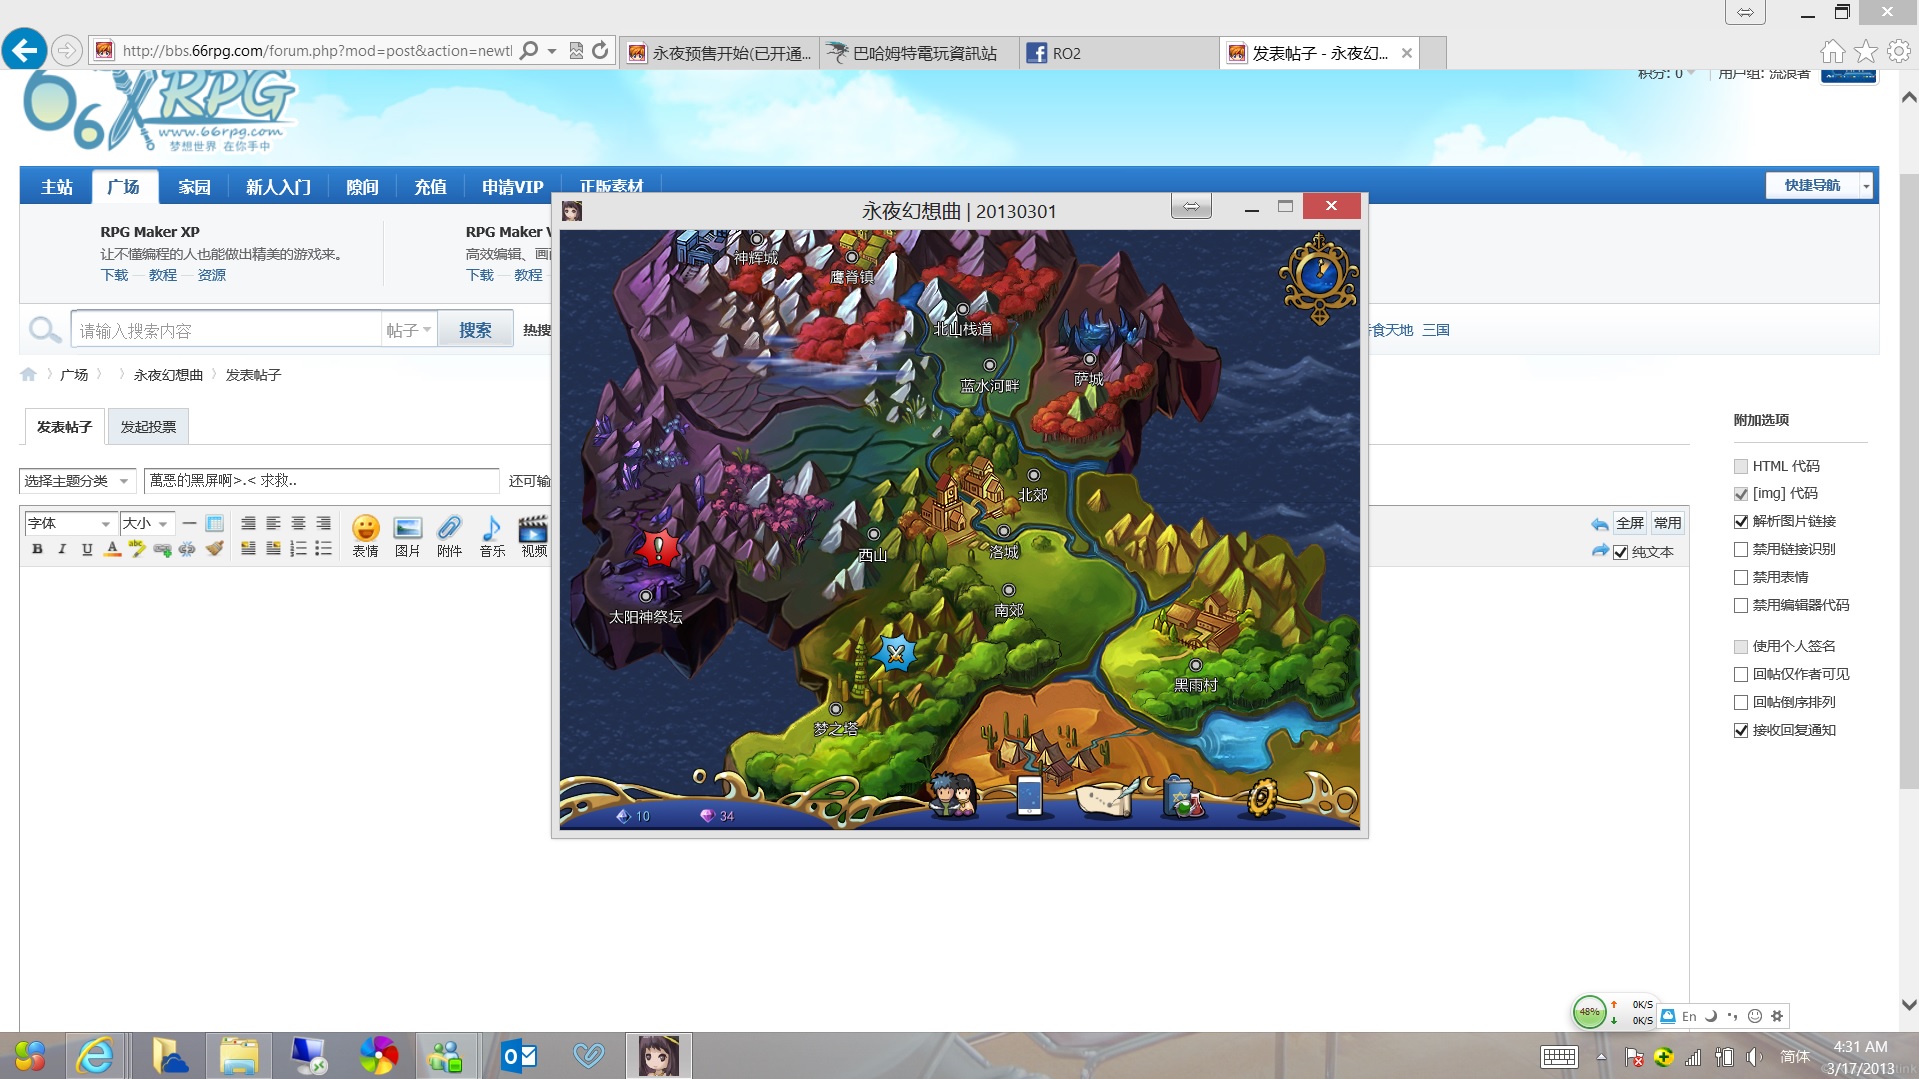Toggle bold formatting in post editor
Viewport: 1919px width, 1079px height.
point(37,549)
